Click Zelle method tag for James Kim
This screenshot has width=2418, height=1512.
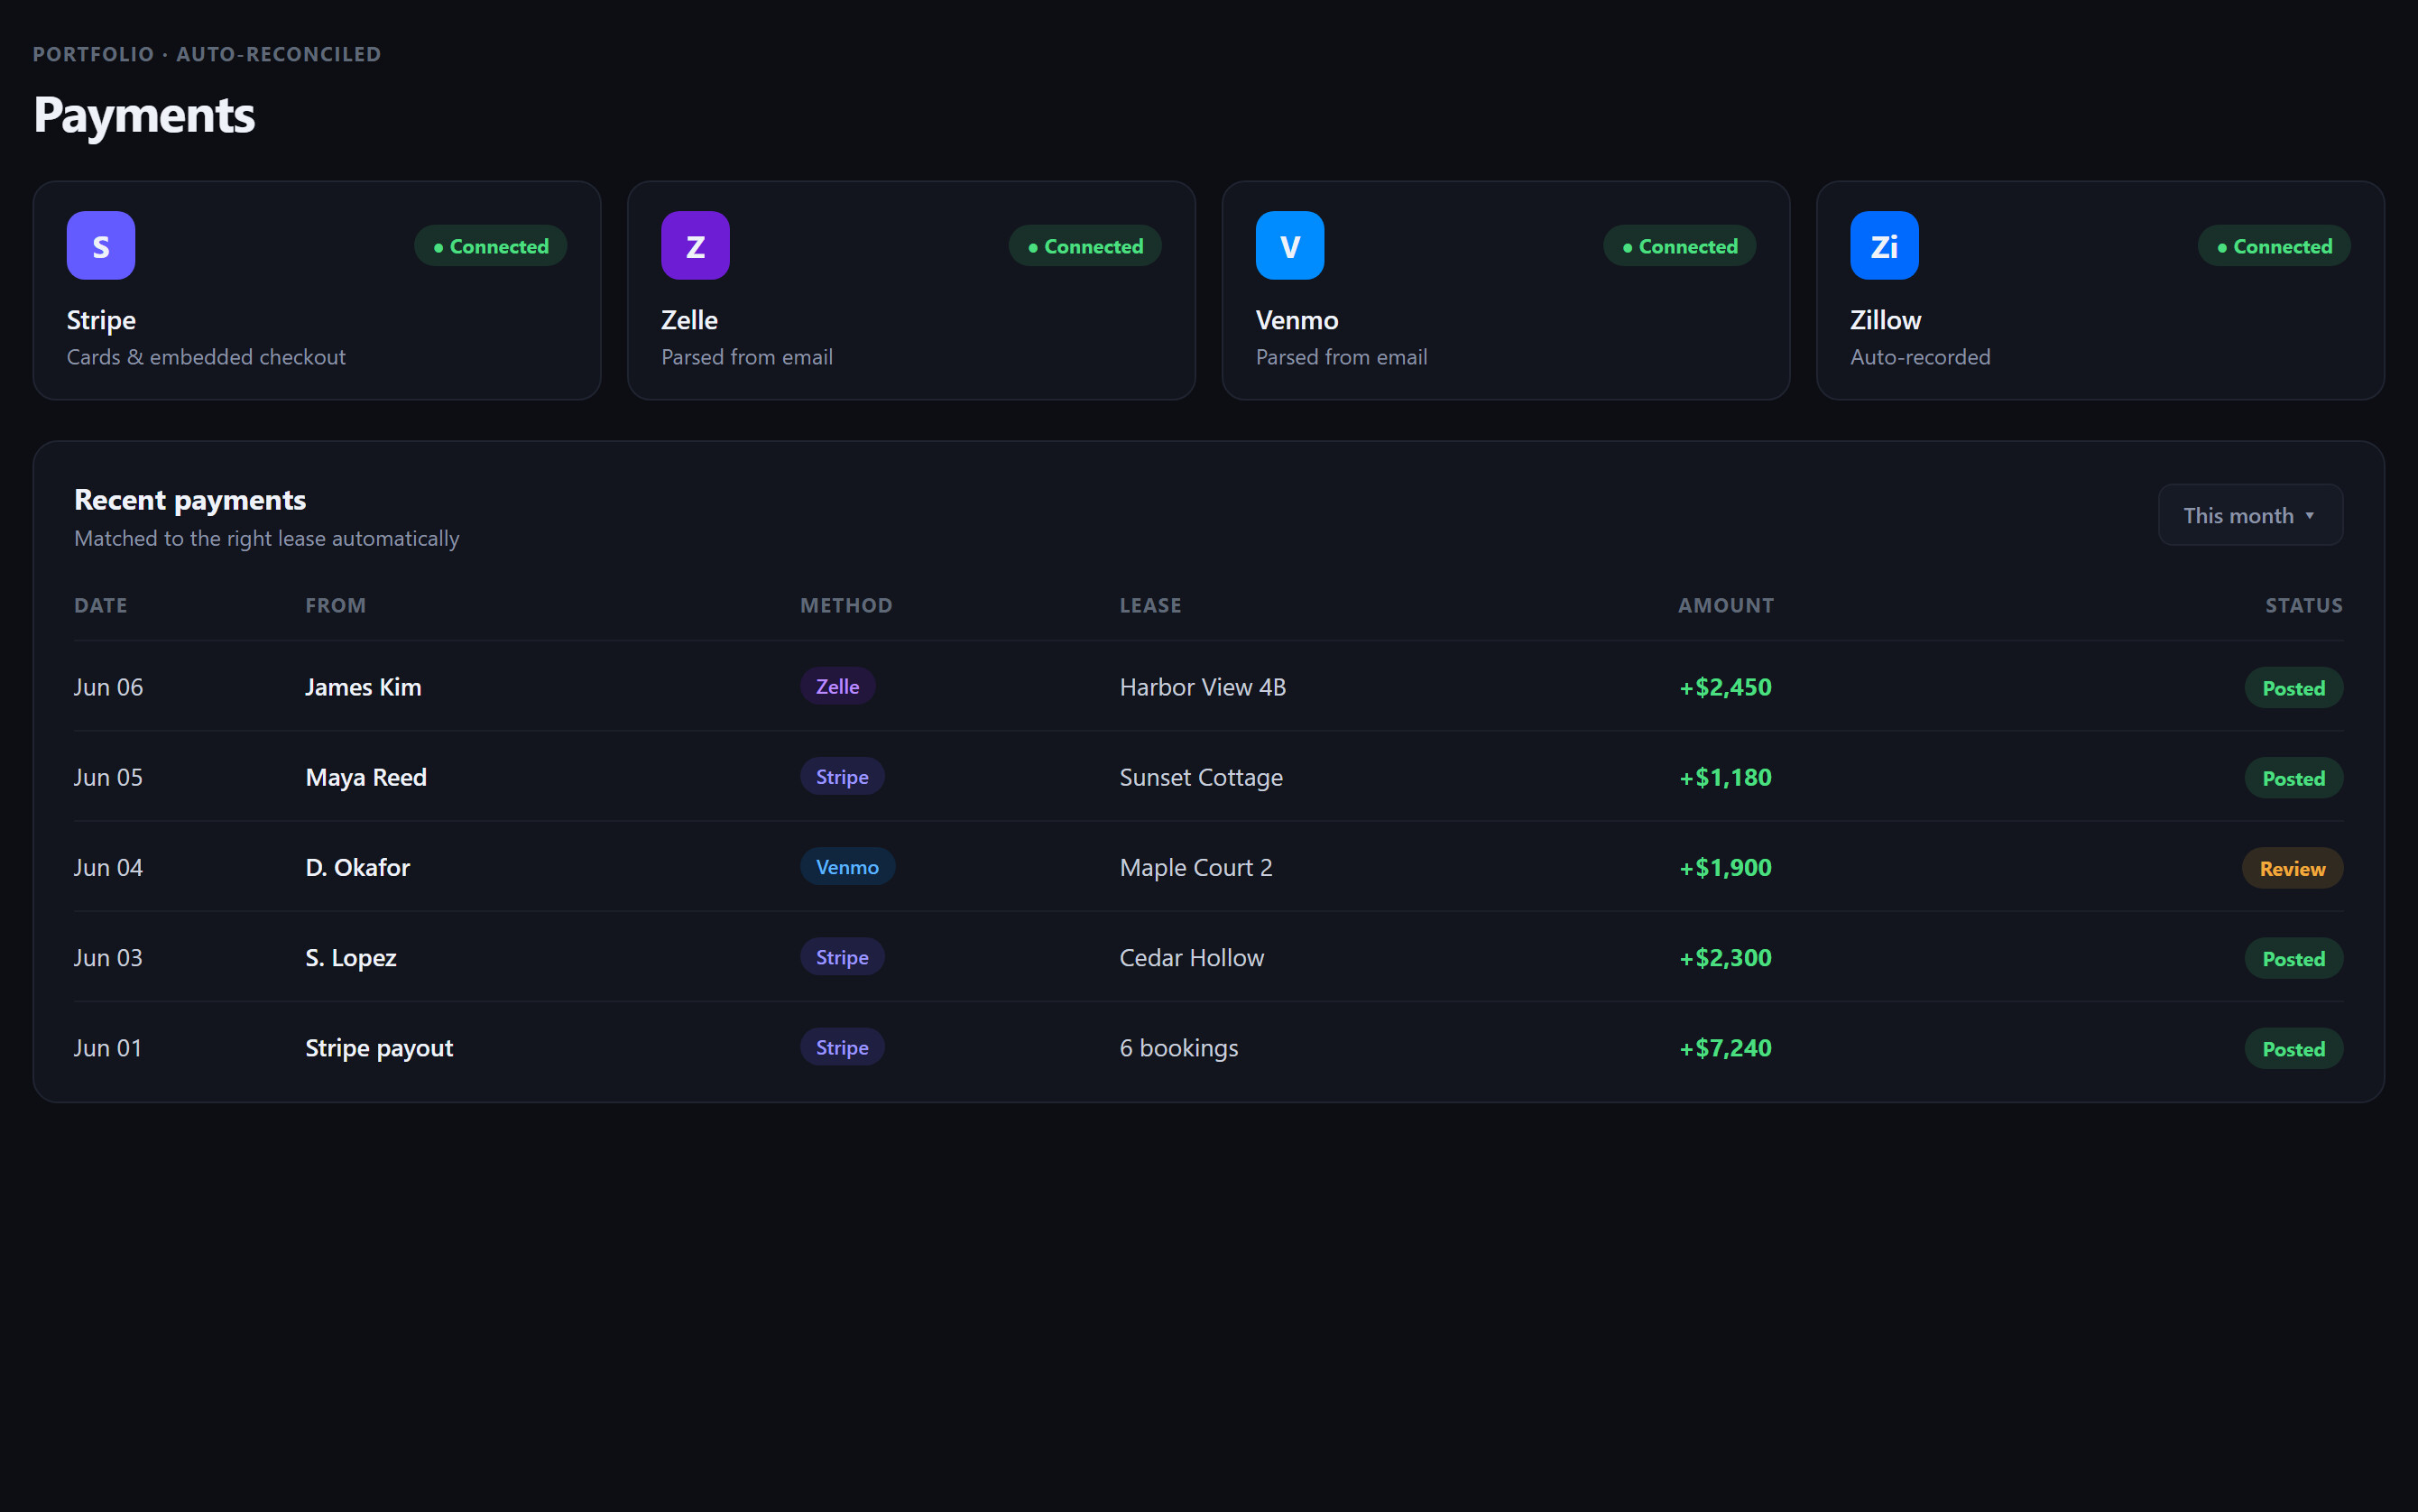[x=838, y=686]
